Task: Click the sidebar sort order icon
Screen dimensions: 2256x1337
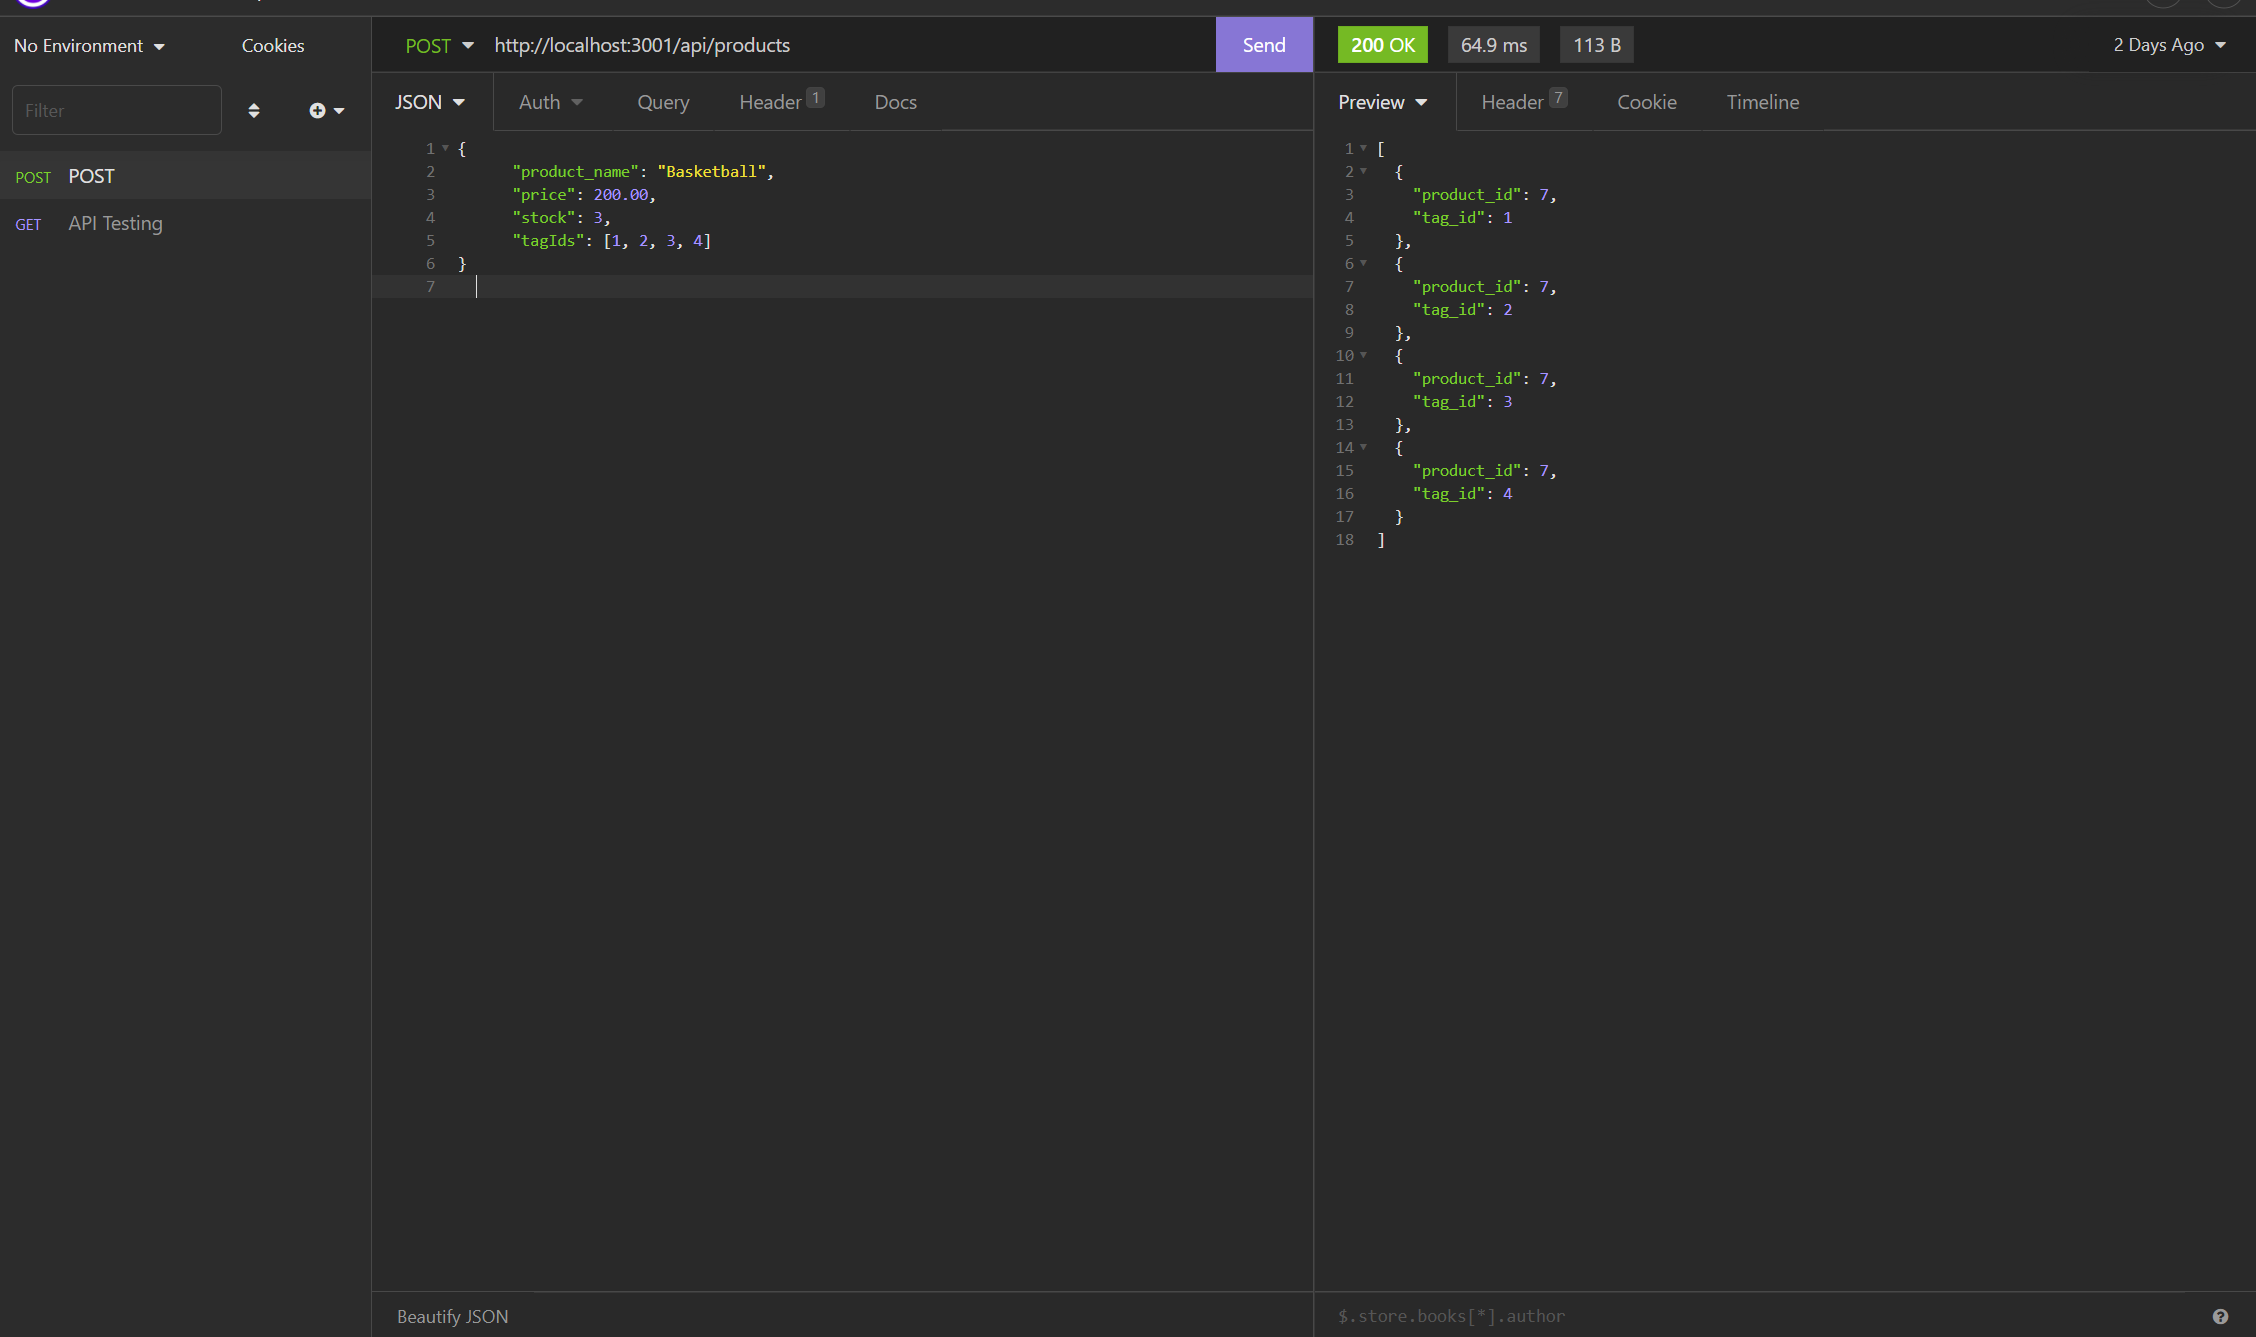Action: 254,110
